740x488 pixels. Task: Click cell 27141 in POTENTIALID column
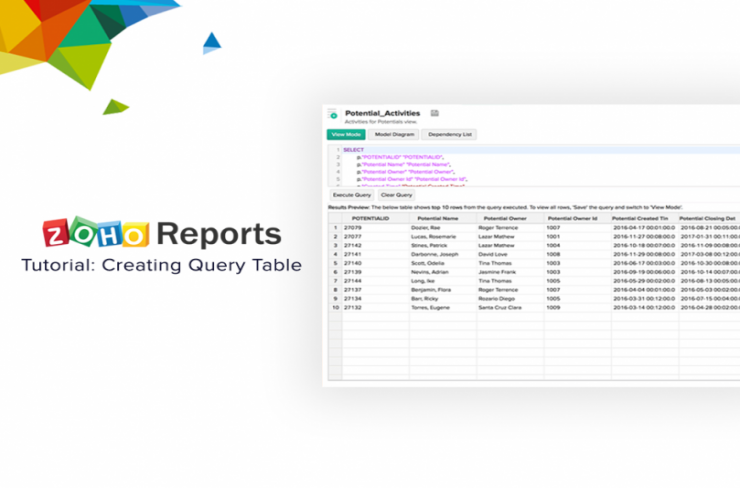coord(376,254)
